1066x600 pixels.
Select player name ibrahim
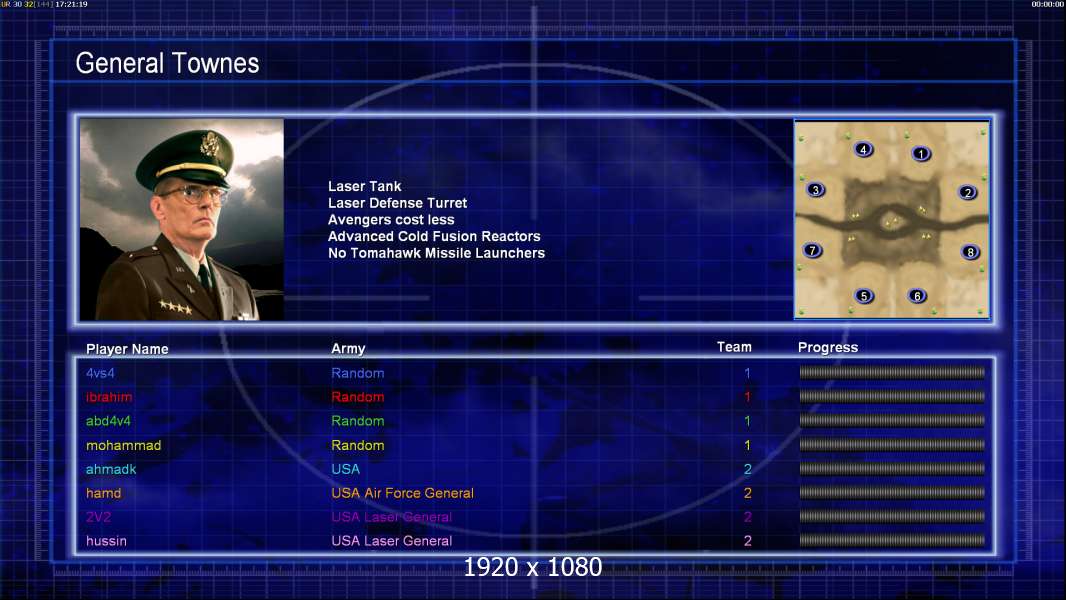[109, 397]
